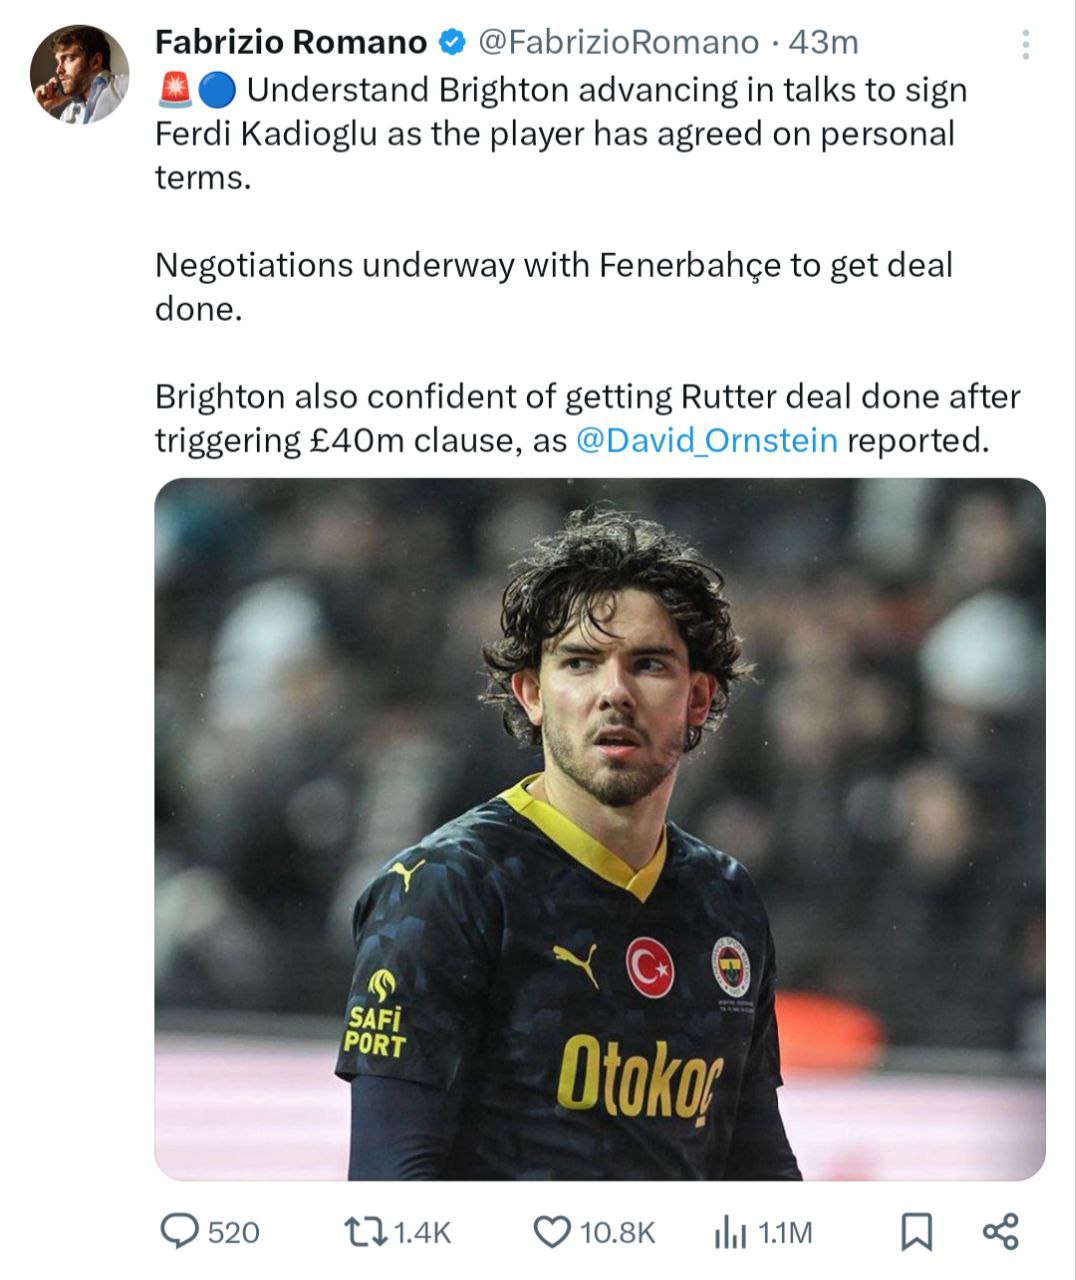The height and width of the screenshot is (1280, 1076).
Task: Open the @David_Ornstein mention
Action: pyautogui.click(x=707, y=440)
